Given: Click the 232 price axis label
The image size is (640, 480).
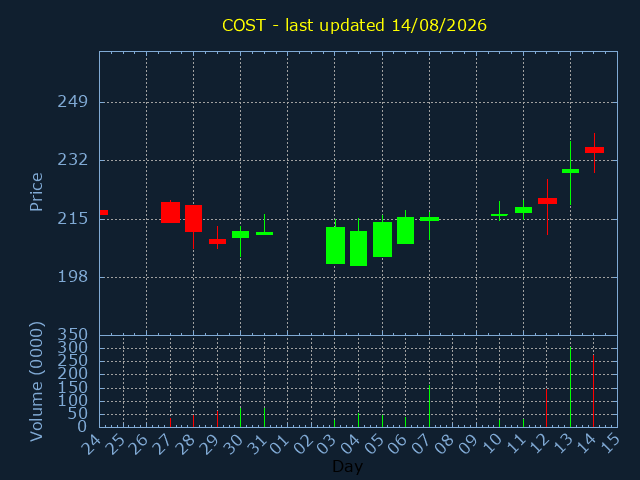Looking at the screenshot, I should point(73,160).
